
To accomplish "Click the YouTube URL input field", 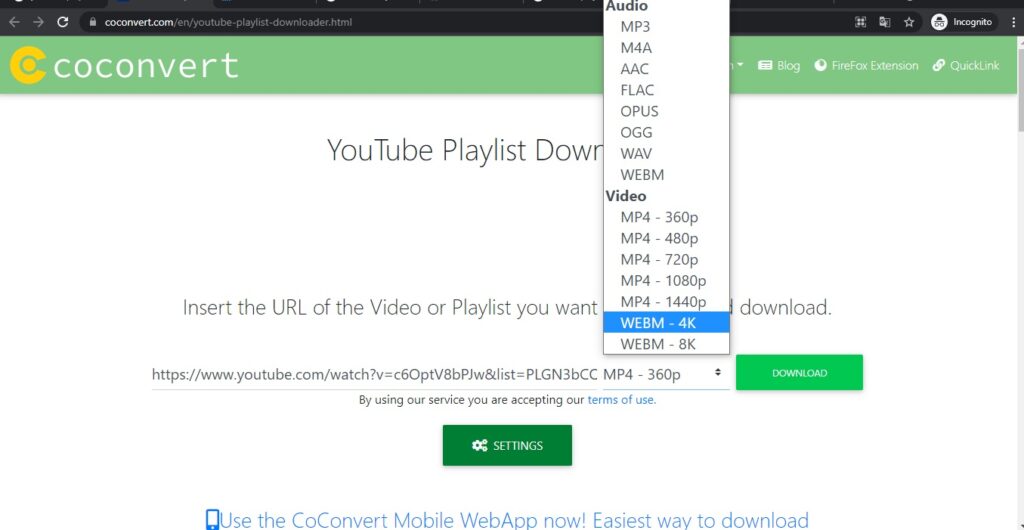I will (375, 374).
